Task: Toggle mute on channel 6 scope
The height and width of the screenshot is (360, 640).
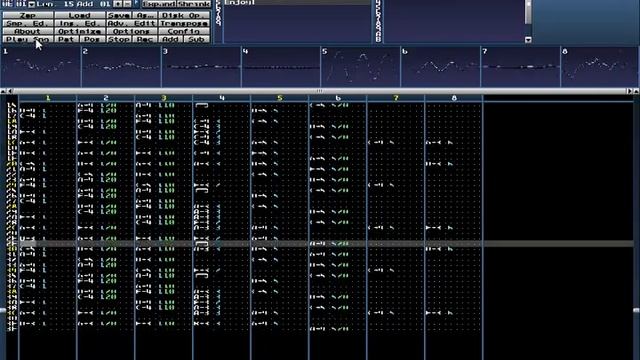Action: coord(441,67)
